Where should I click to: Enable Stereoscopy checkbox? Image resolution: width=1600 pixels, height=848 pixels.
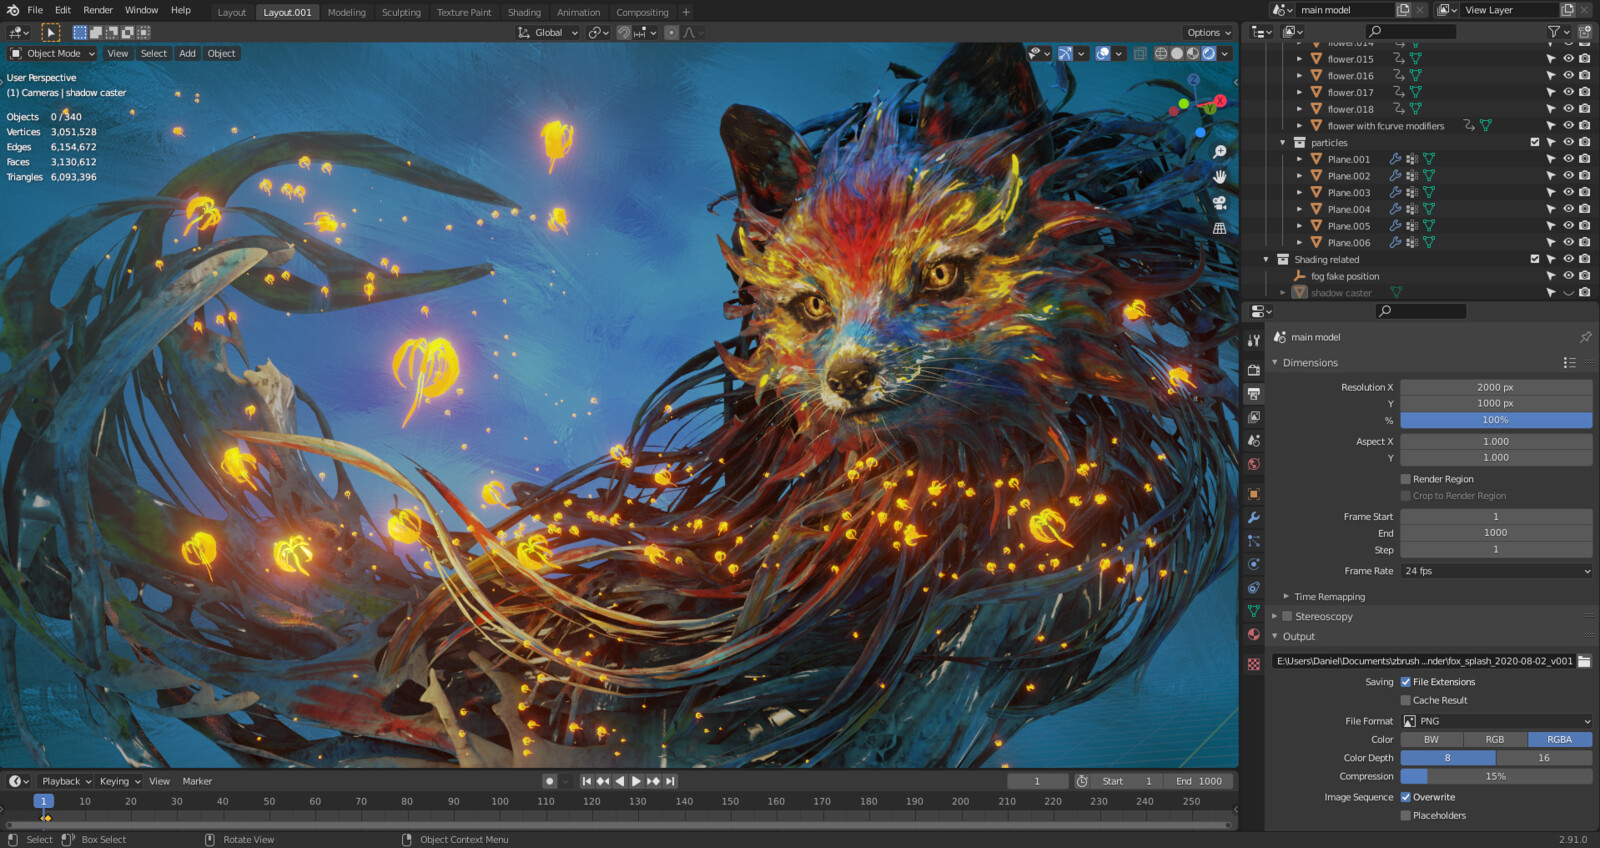(x=1287, y=616)
